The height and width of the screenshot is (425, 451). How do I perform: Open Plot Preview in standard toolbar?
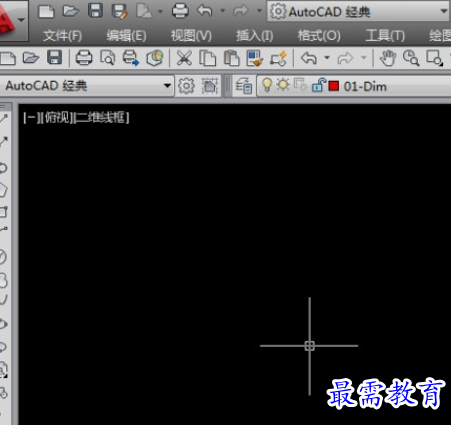pyautogui.click(x=107, y=58)
